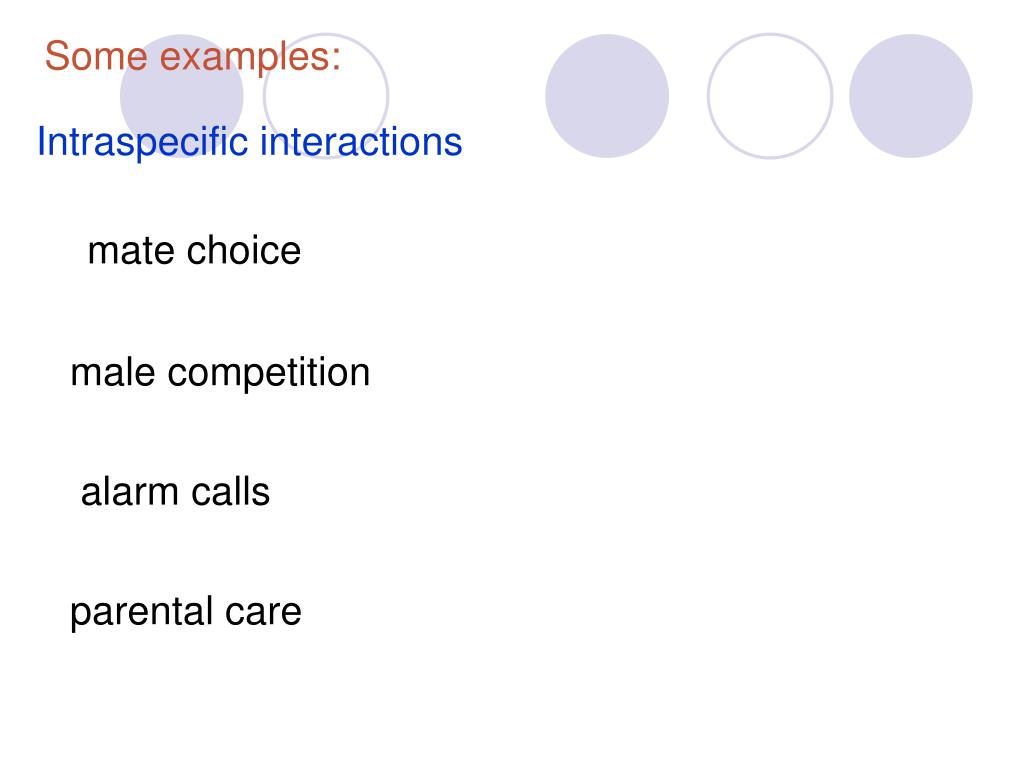This screenshot has height=768, width=1024.
Task: Select the outlined circle overlapping the "examples:" text
Action: [326, 96]
